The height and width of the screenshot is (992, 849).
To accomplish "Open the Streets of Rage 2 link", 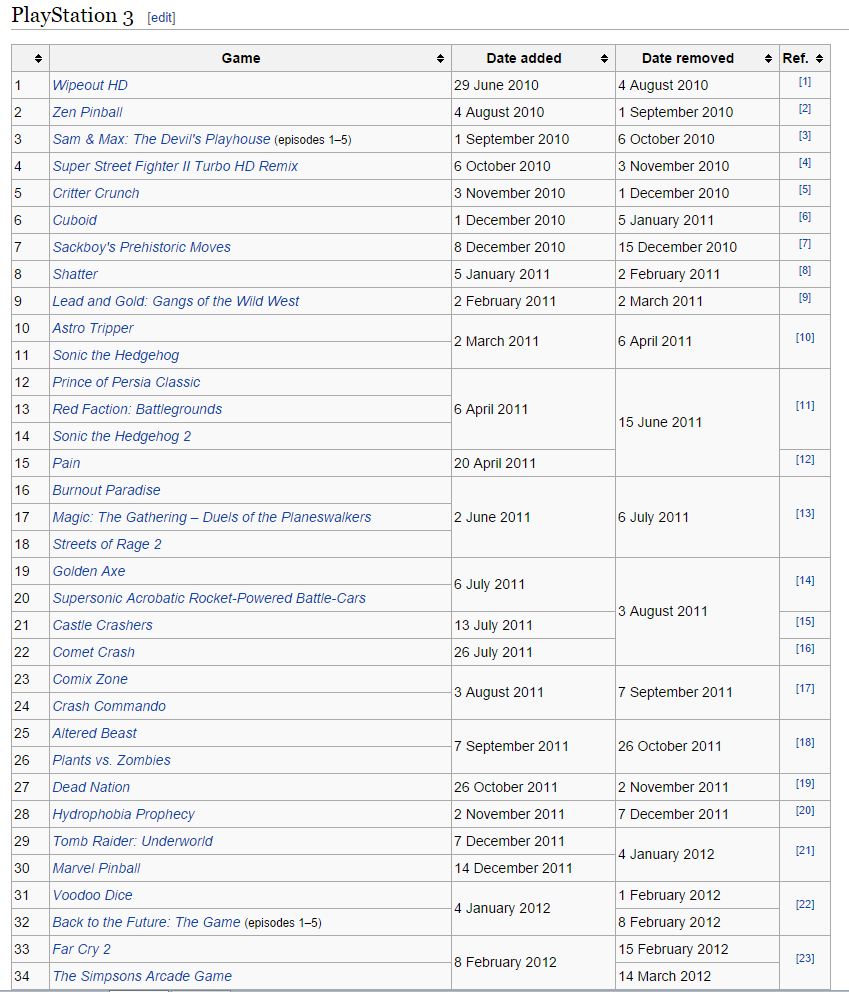I will click(107, 544).
